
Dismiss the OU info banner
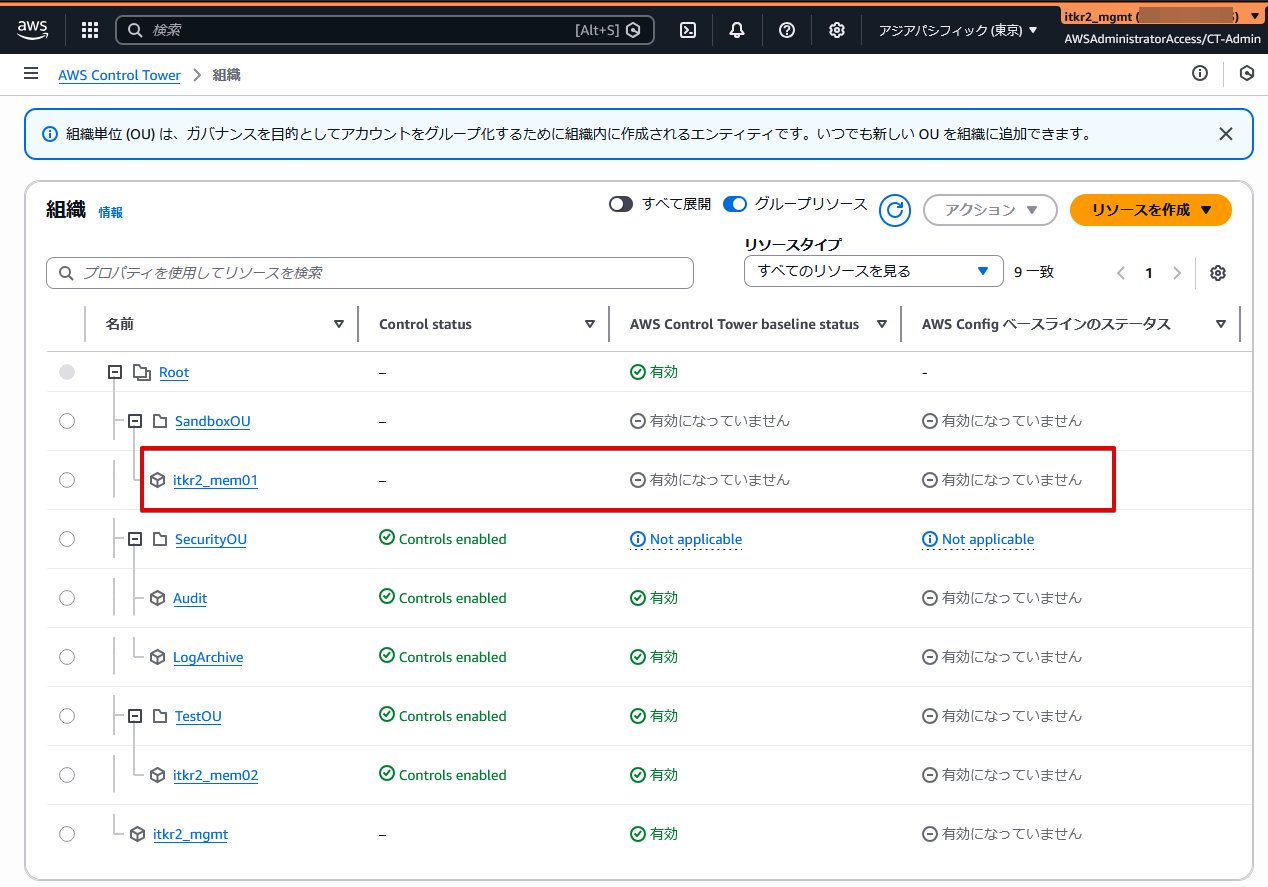click(1225, 134)
